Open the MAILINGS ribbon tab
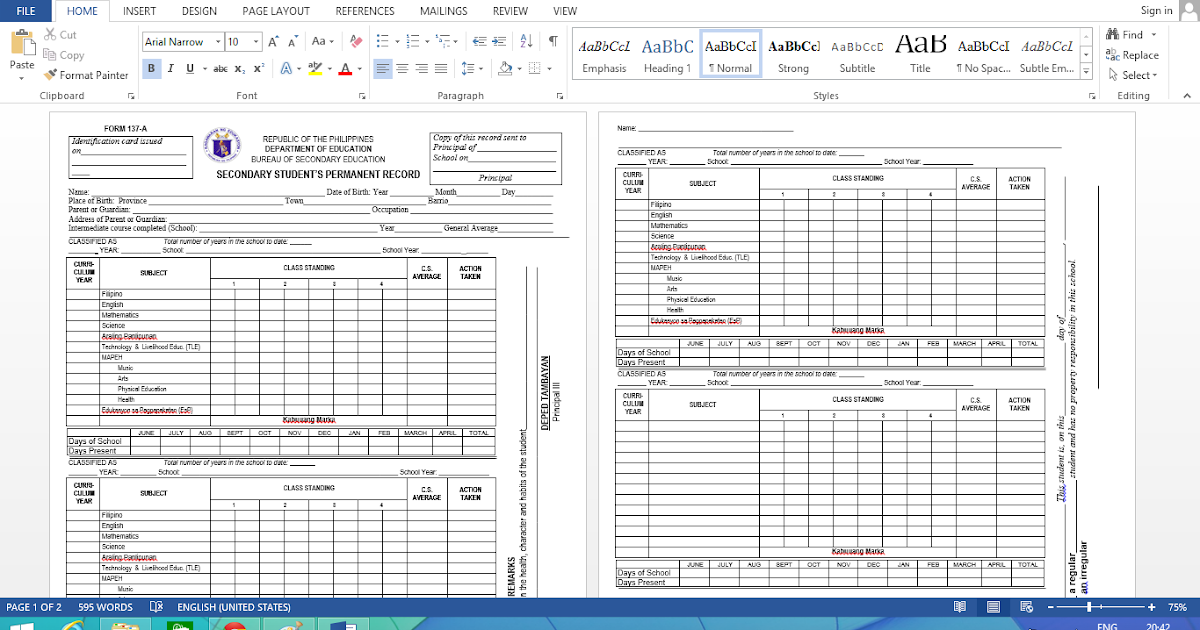 [443, 11]
